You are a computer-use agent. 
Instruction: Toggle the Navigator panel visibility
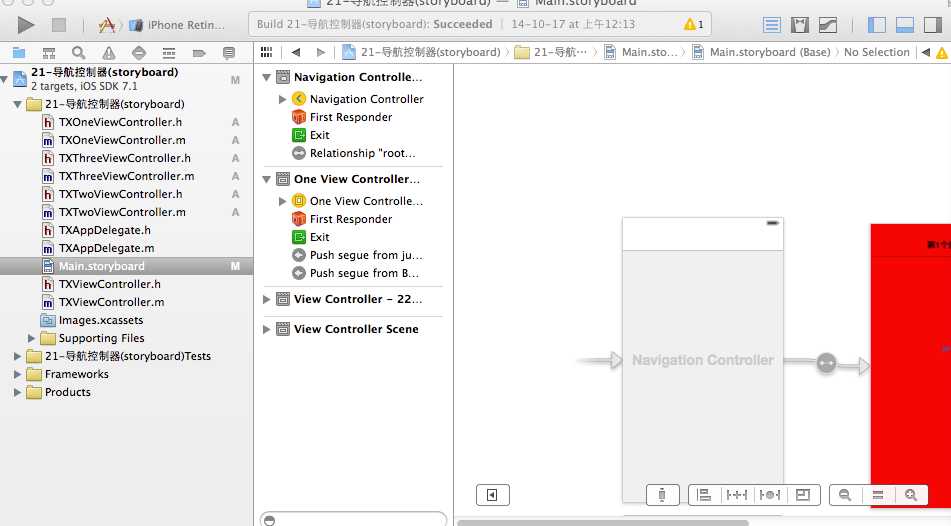click(x=876, y=25)
